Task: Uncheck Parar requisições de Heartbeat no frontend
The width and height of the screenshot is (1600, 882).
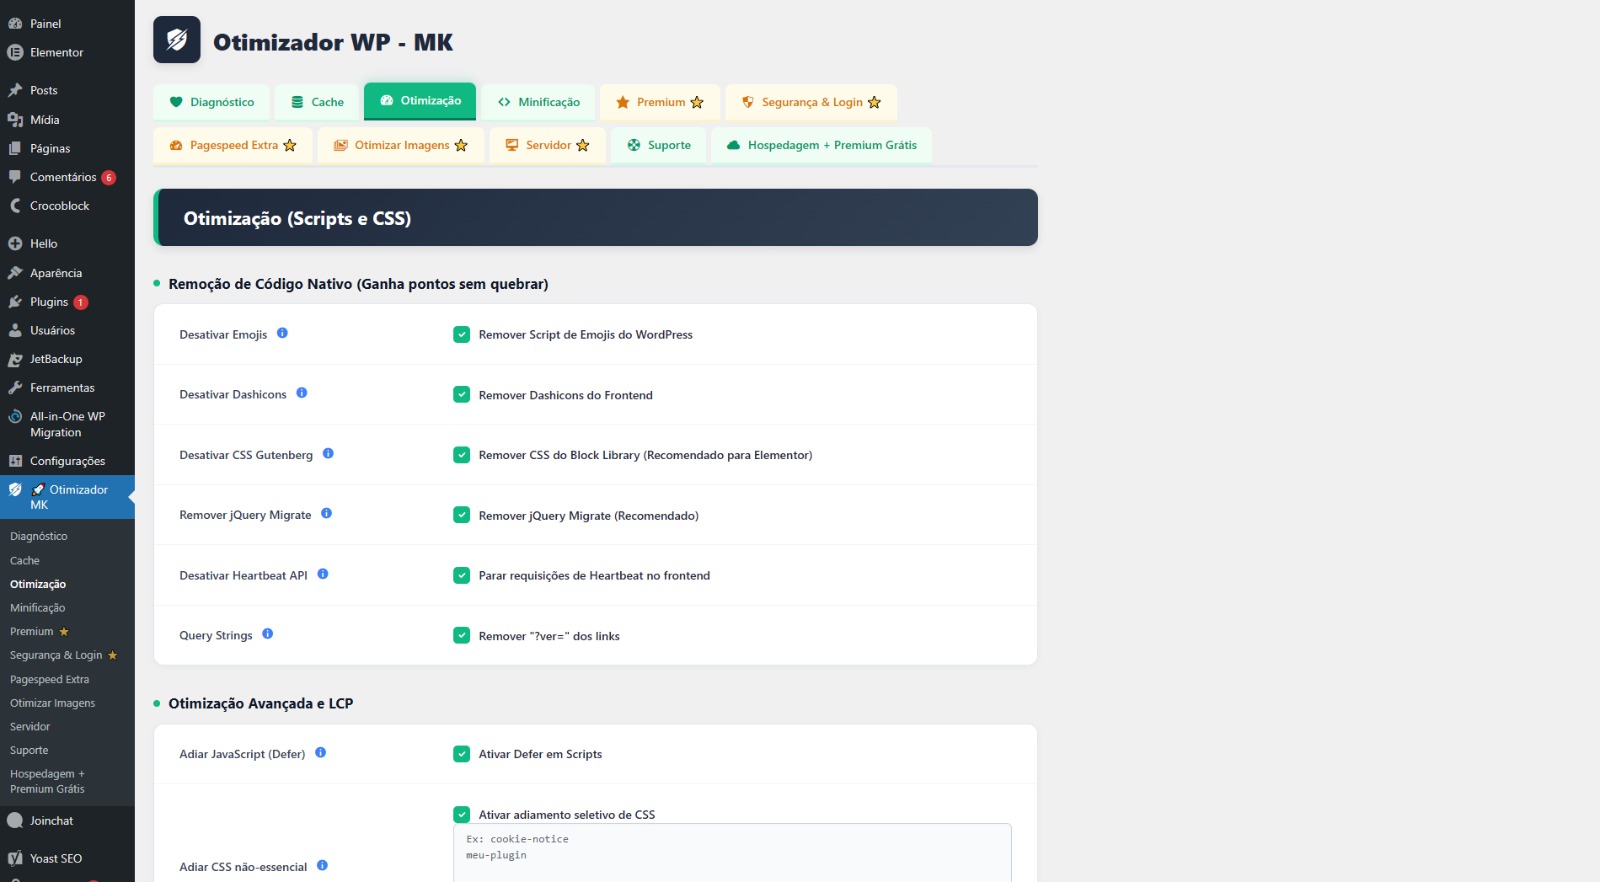Action: pyautogui.click(x=461, y=575)
